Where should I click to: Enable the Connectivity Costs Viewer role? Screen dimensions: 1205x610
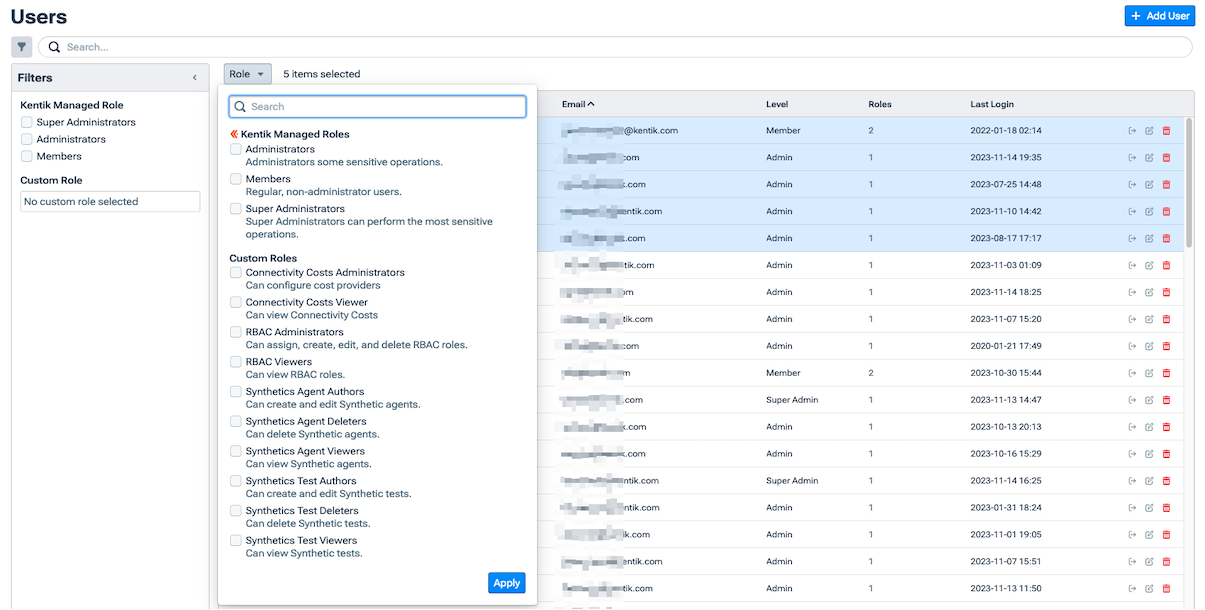coord(236,302)
